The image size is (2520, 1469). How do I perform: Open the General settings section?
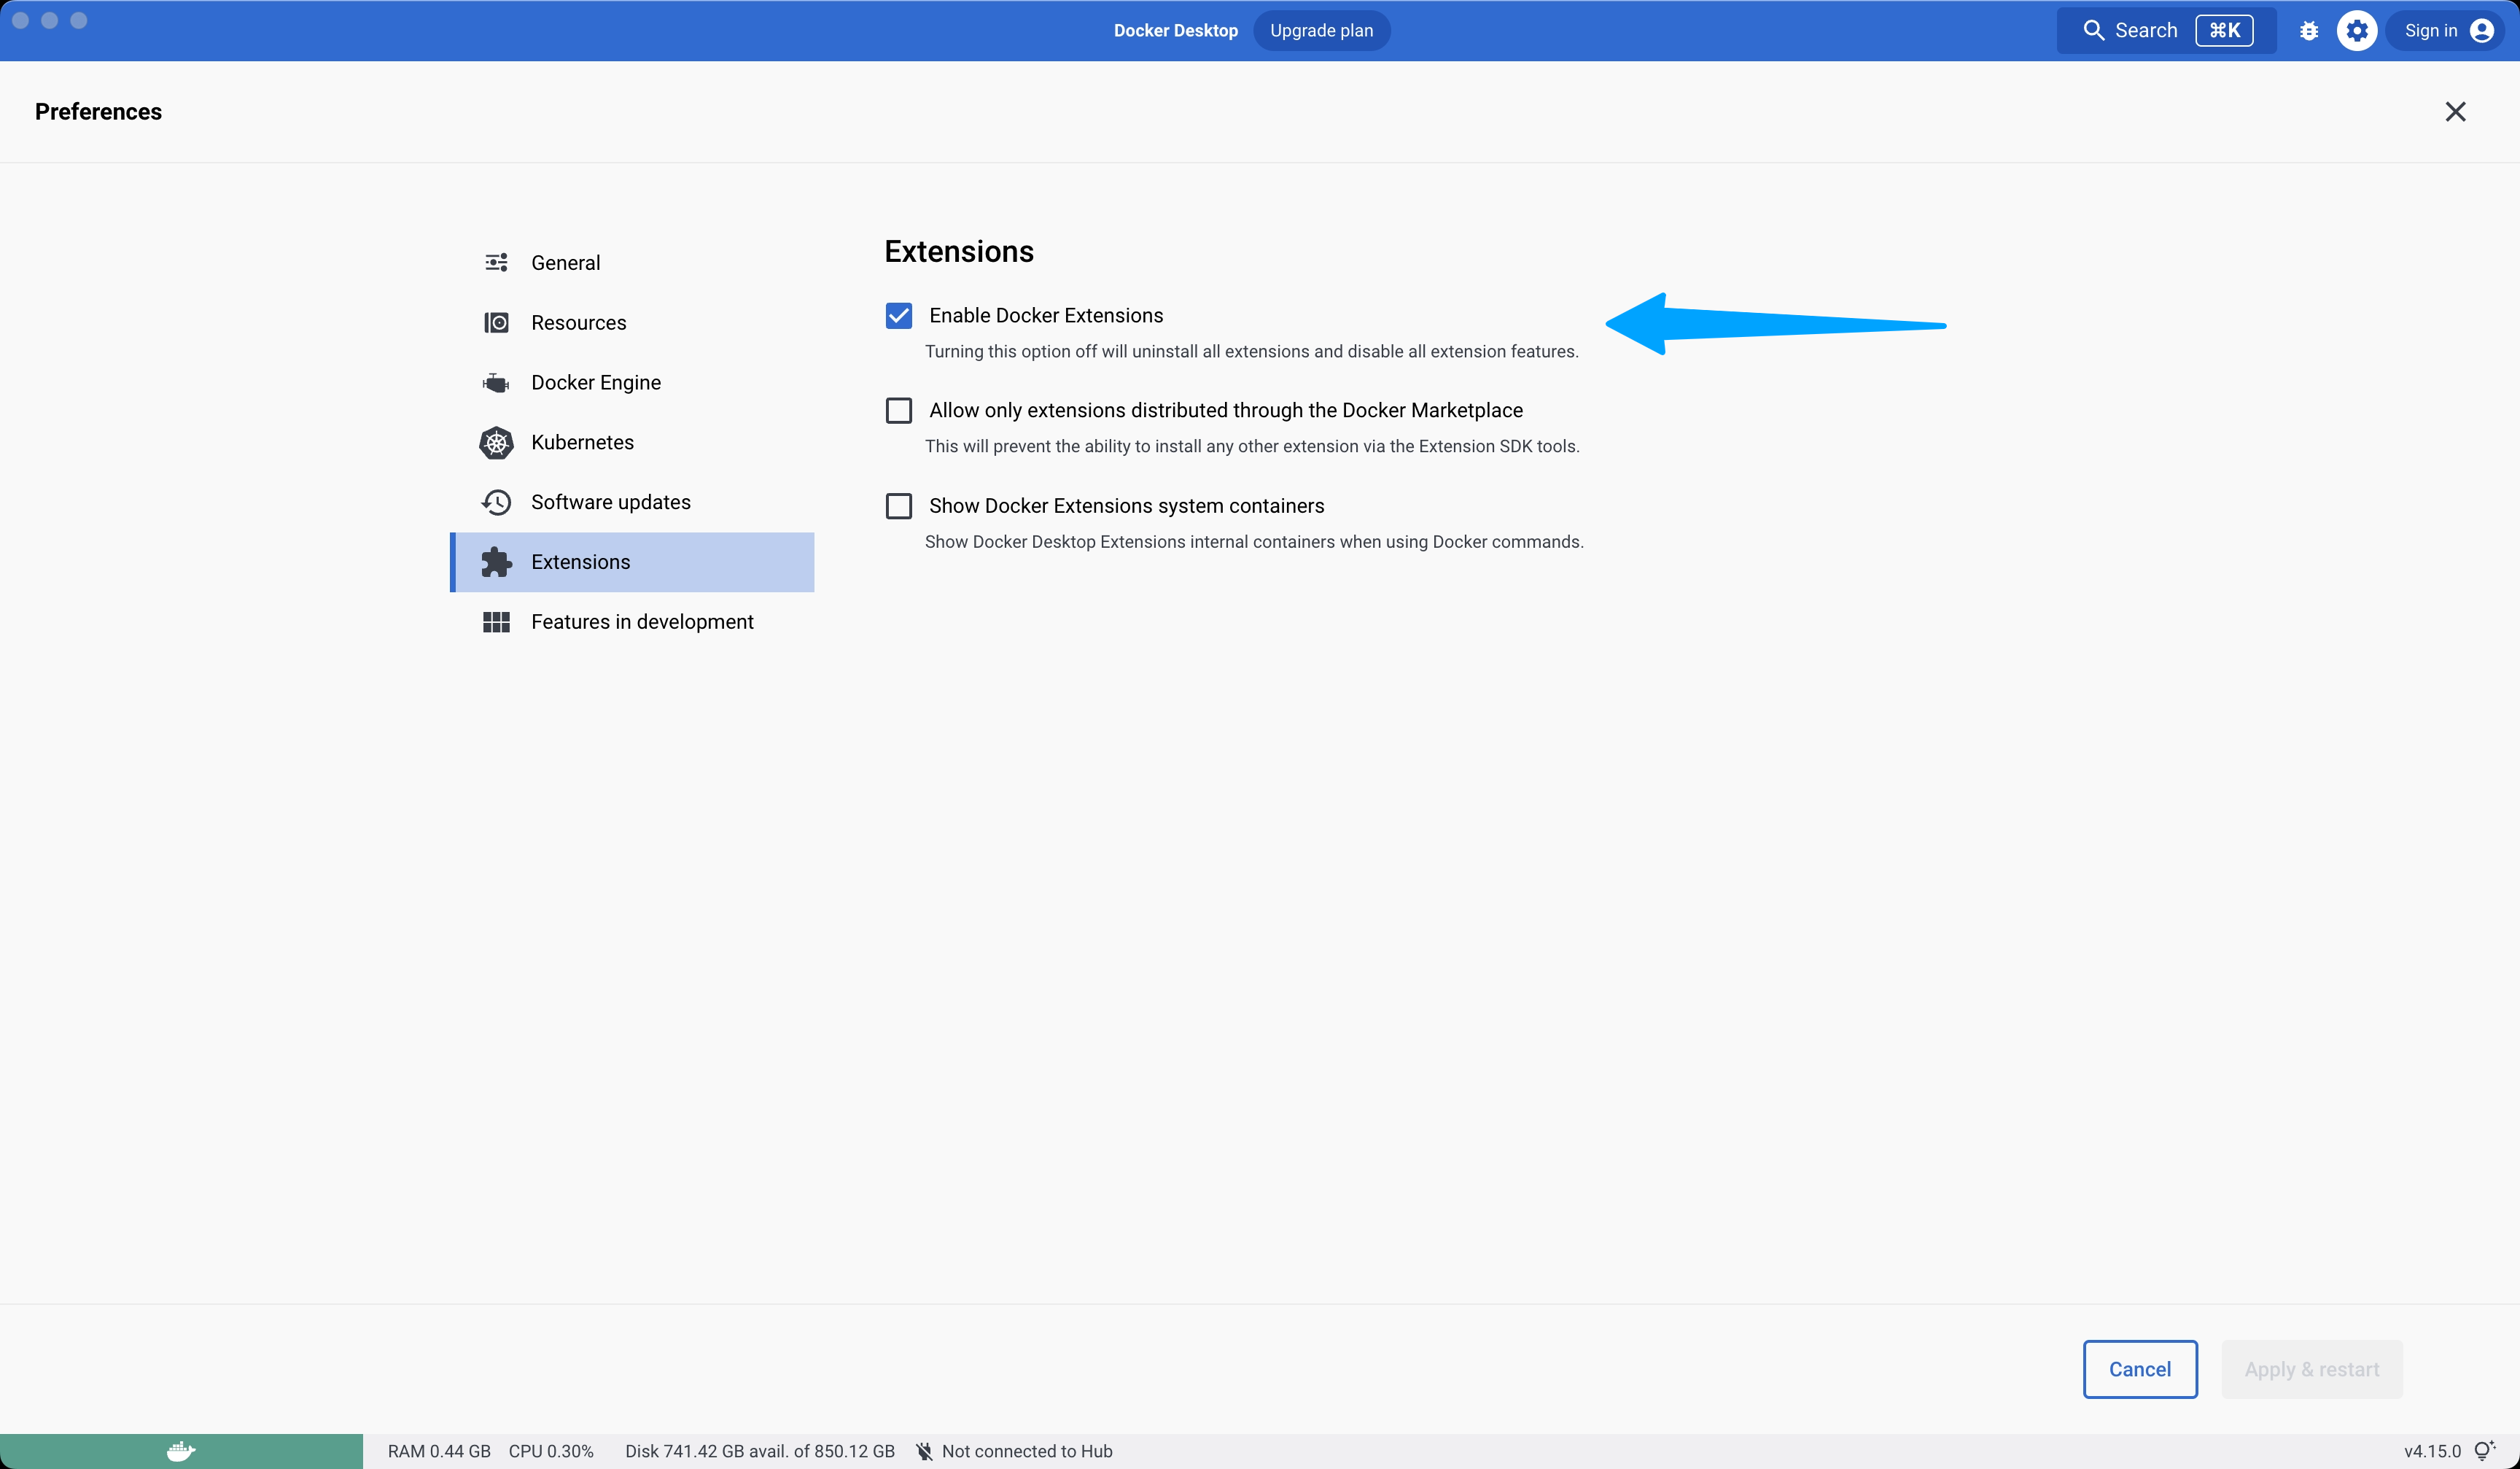pyautogui.click(x=565, y=262)
